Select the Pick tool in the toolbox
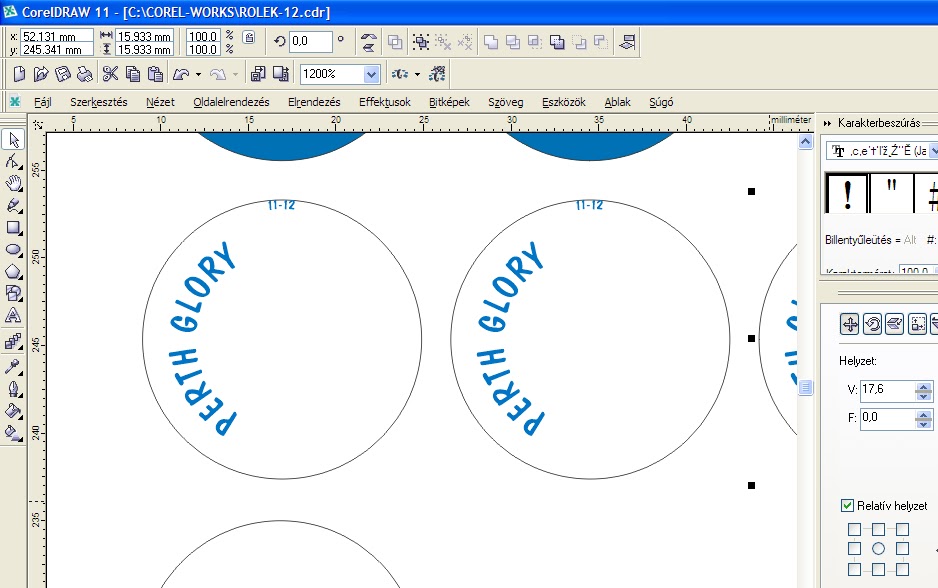The height and width of the screenshot is (588, 938). pos(13,139)
